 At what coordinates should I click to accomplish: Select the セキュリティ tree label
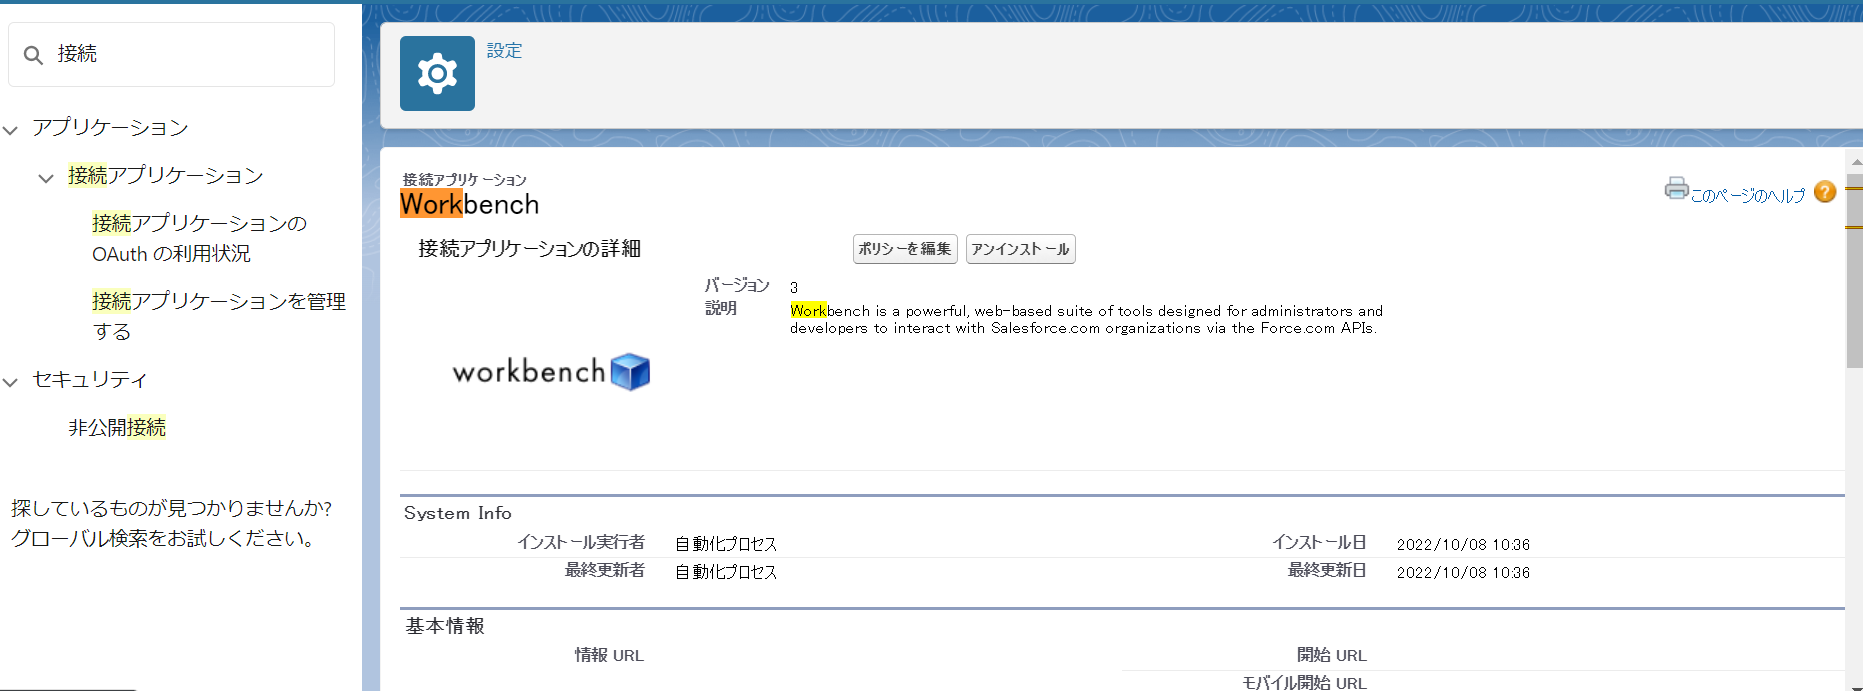point(90,379)
